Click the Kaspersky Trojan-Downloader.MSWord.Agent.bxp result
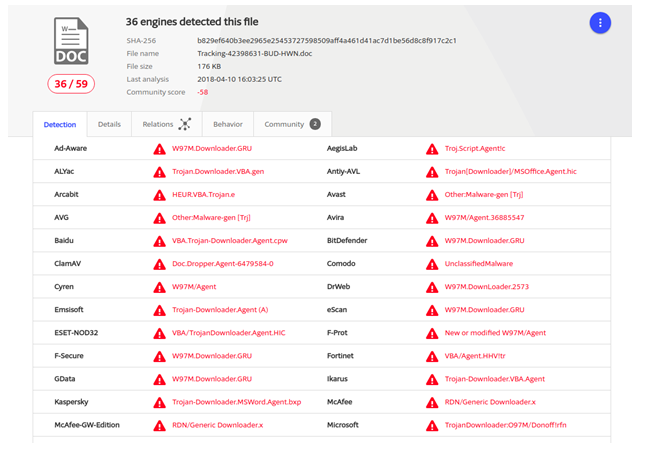This screenshot has width=658, height=451. point(236,402)
